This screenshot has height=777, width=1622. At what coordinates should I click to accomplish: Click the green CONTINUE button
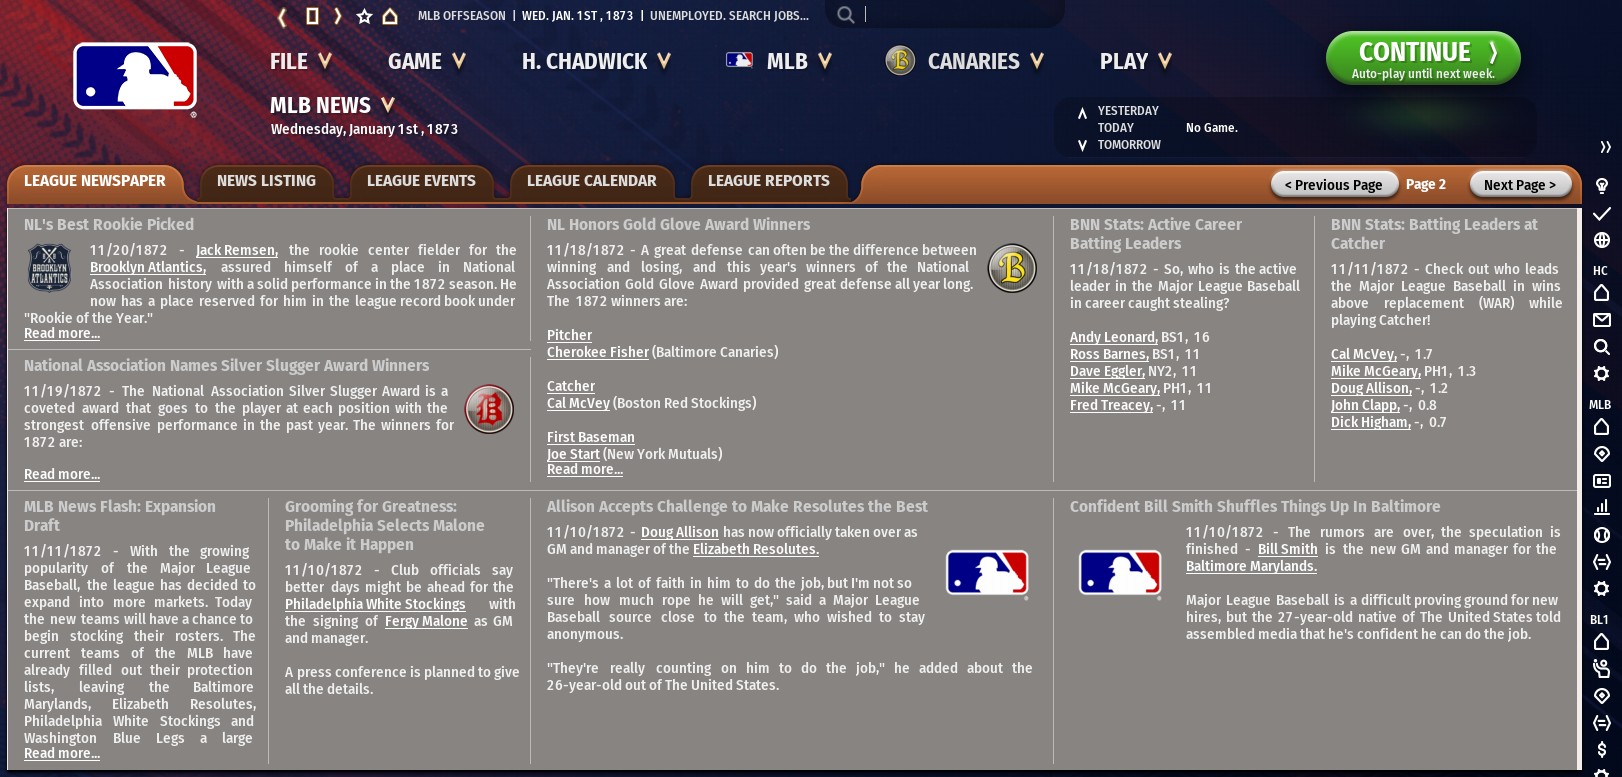point(1423,59)
